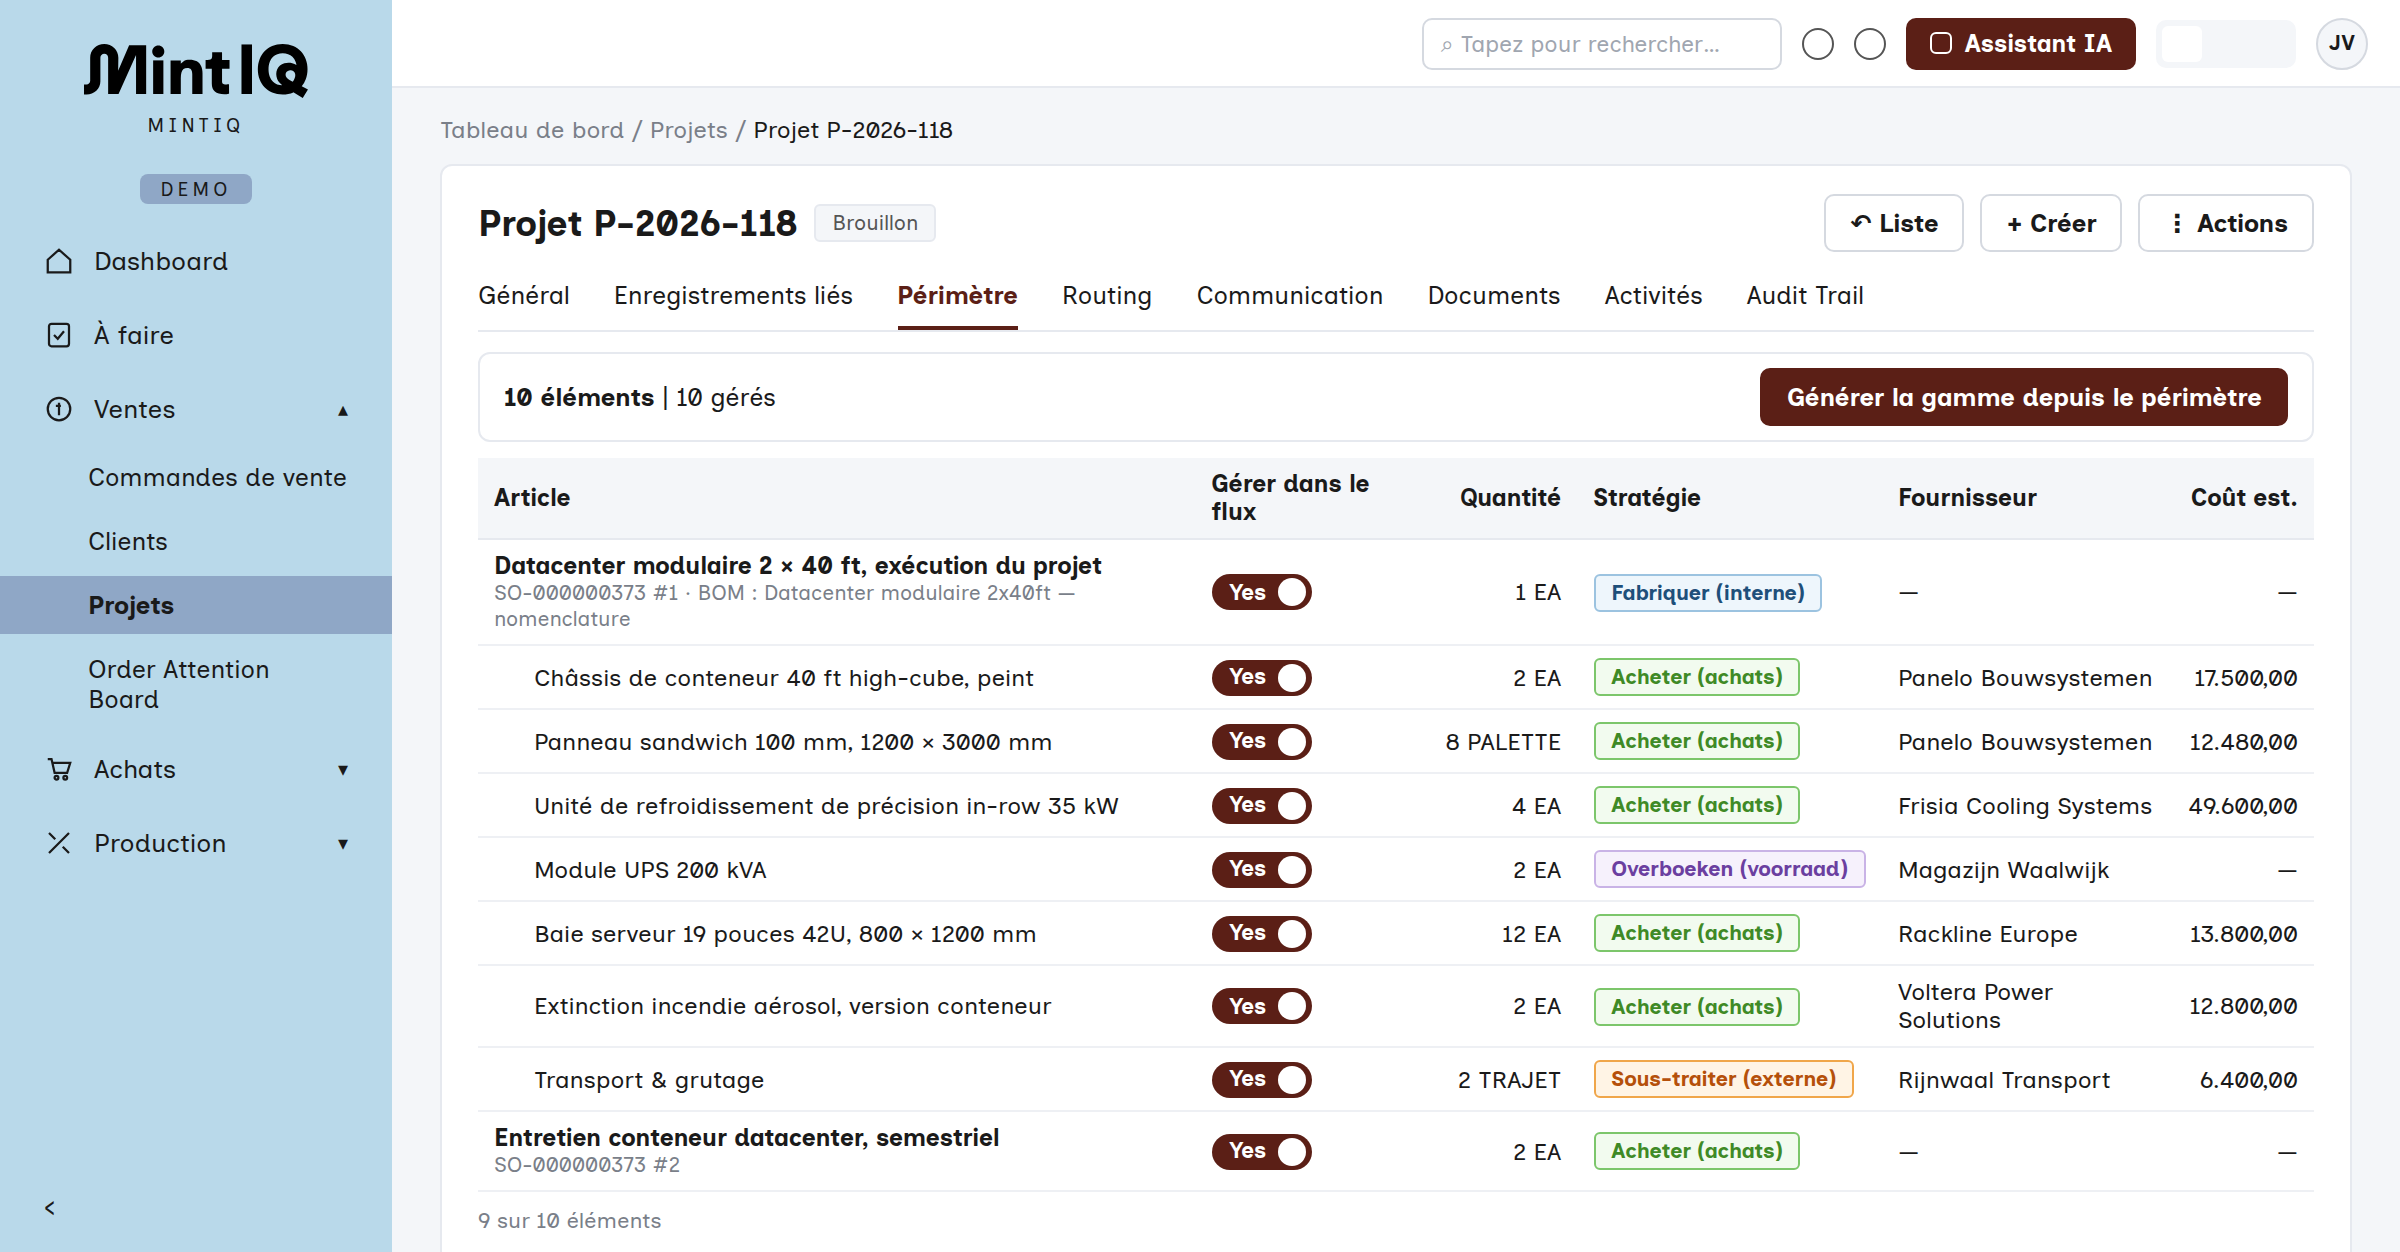This screenshot has height=1252, width=2400.
Task: Click the Fabriquer (interne) strategy tag
Action: 1707,593
